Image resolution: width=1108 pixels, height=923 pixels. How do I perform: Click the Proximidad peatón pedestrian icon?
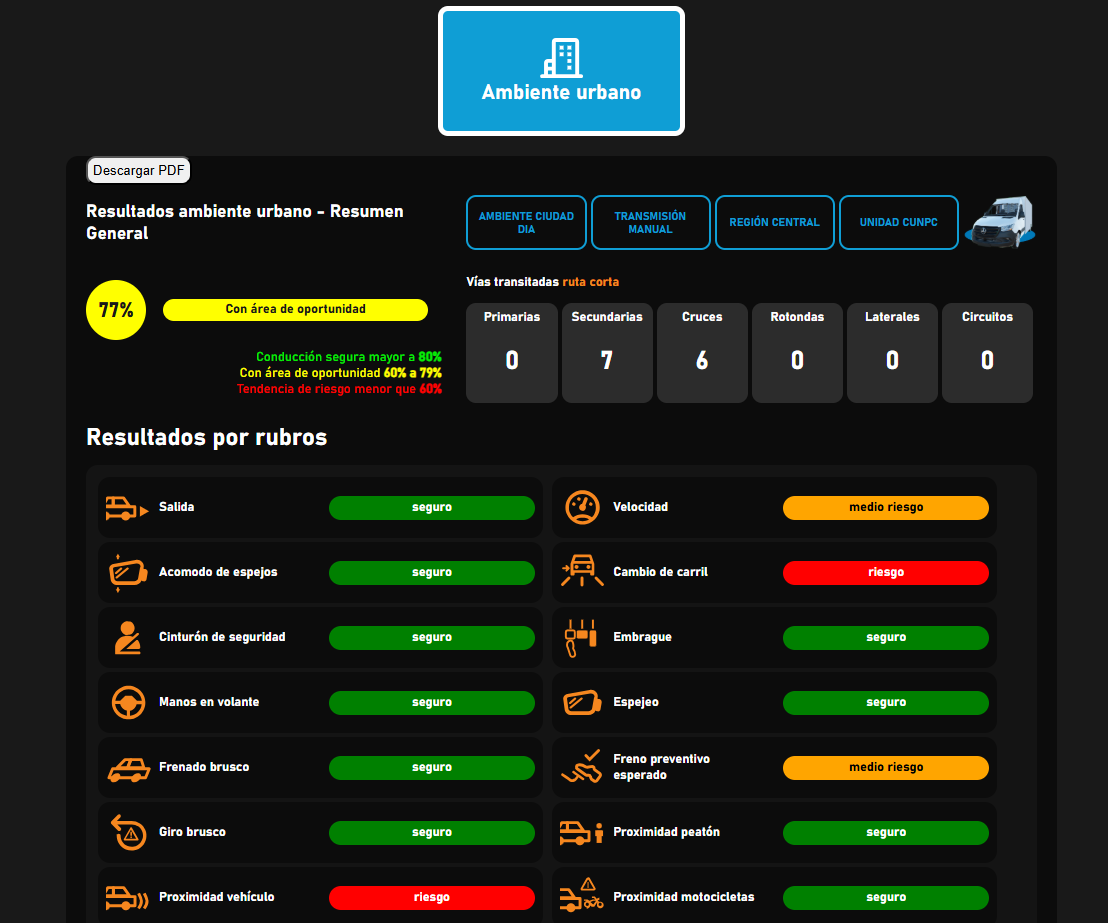[x=581, y=832]
